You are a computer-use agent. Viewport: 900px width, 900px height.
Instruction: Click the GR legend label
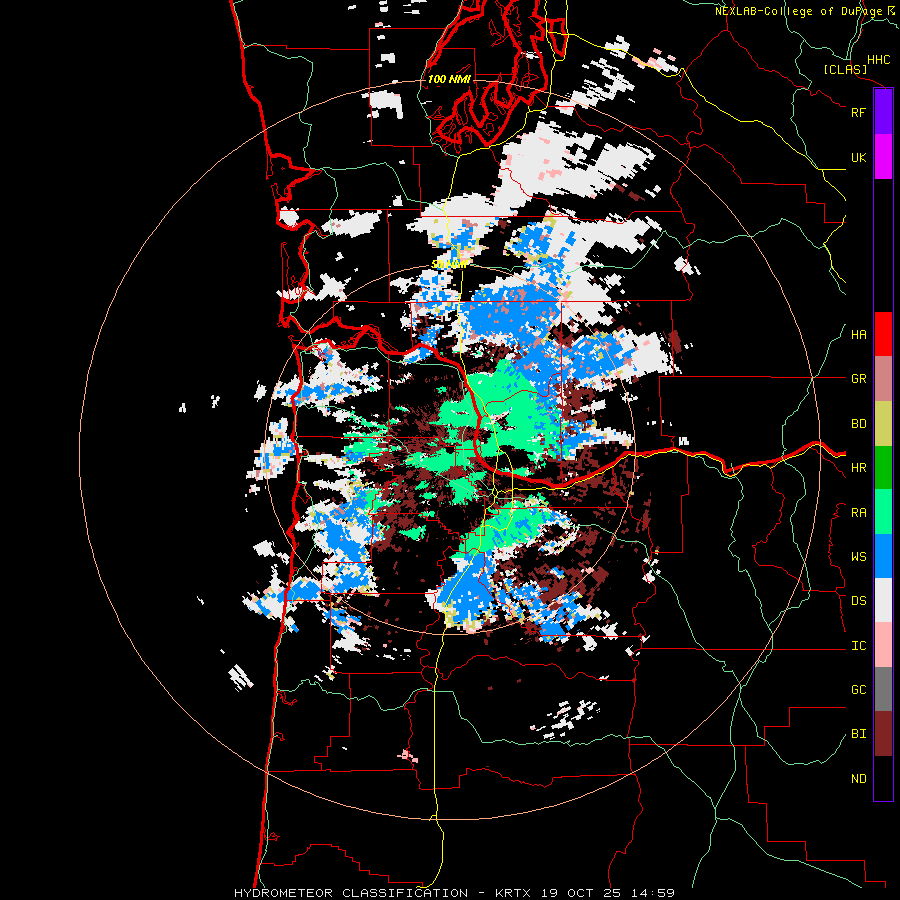pyautogui.click(x=858, y=379)
